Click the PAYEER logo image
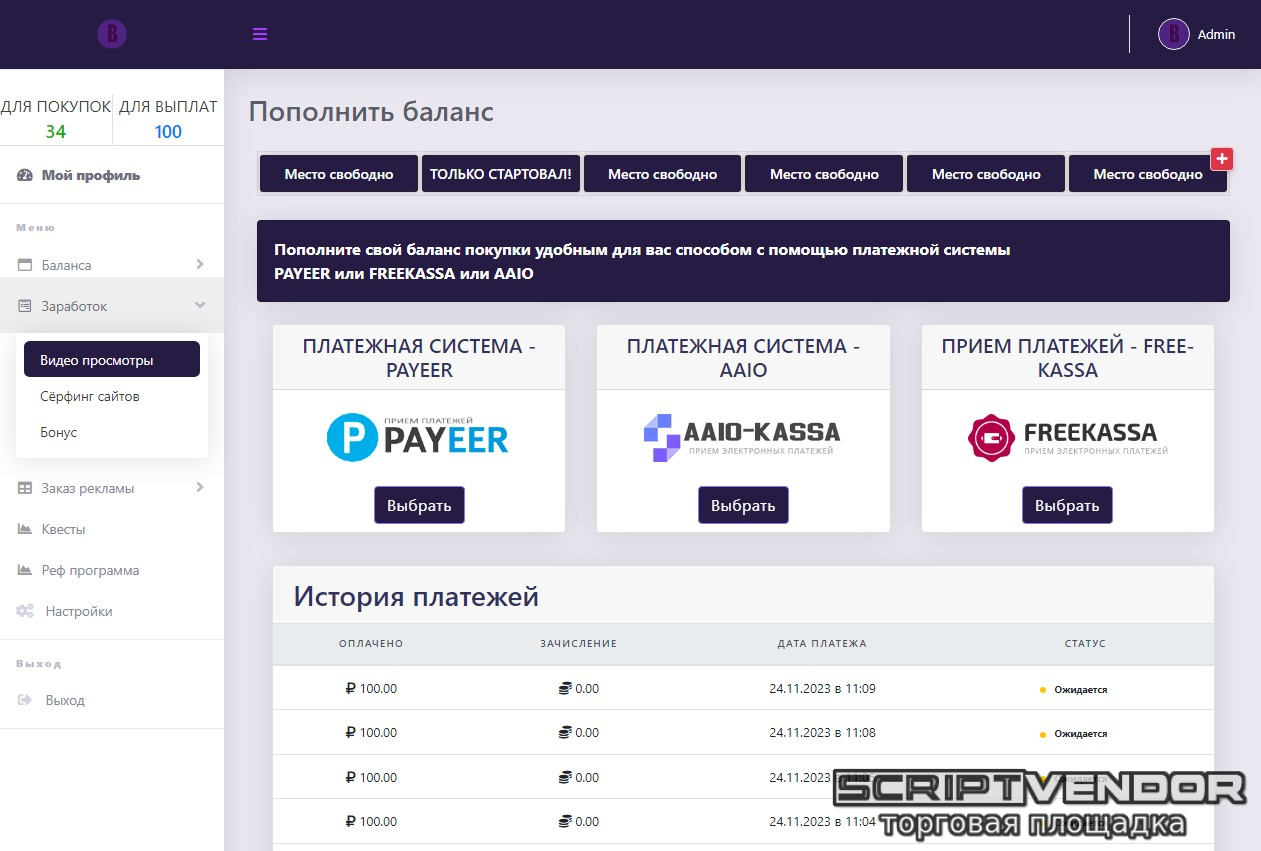This screenshot has height=851, width=1261. (418, 437)
